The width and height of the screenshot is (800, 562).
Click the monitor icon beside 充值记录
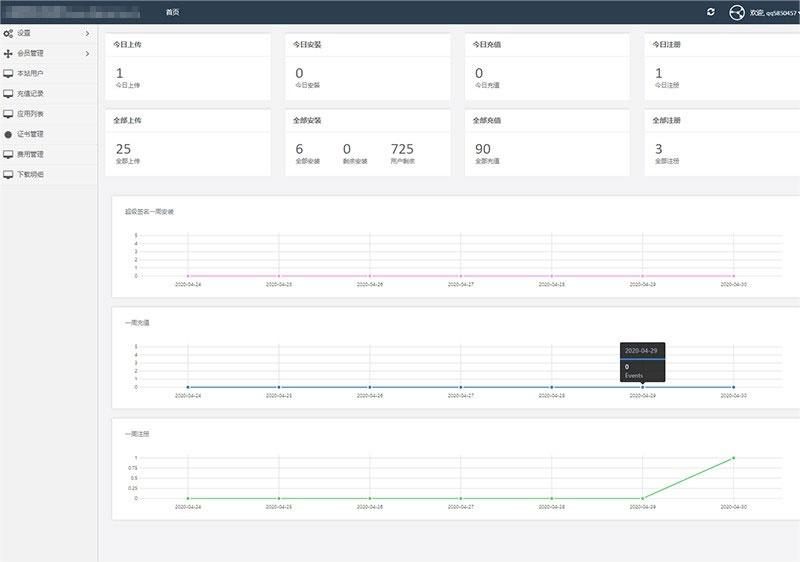[8, 94]
